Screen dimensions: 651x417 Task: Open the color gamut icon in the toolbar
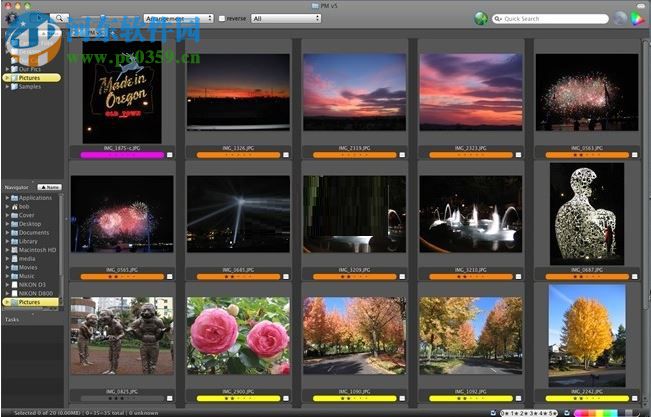(x=636, y=19)
